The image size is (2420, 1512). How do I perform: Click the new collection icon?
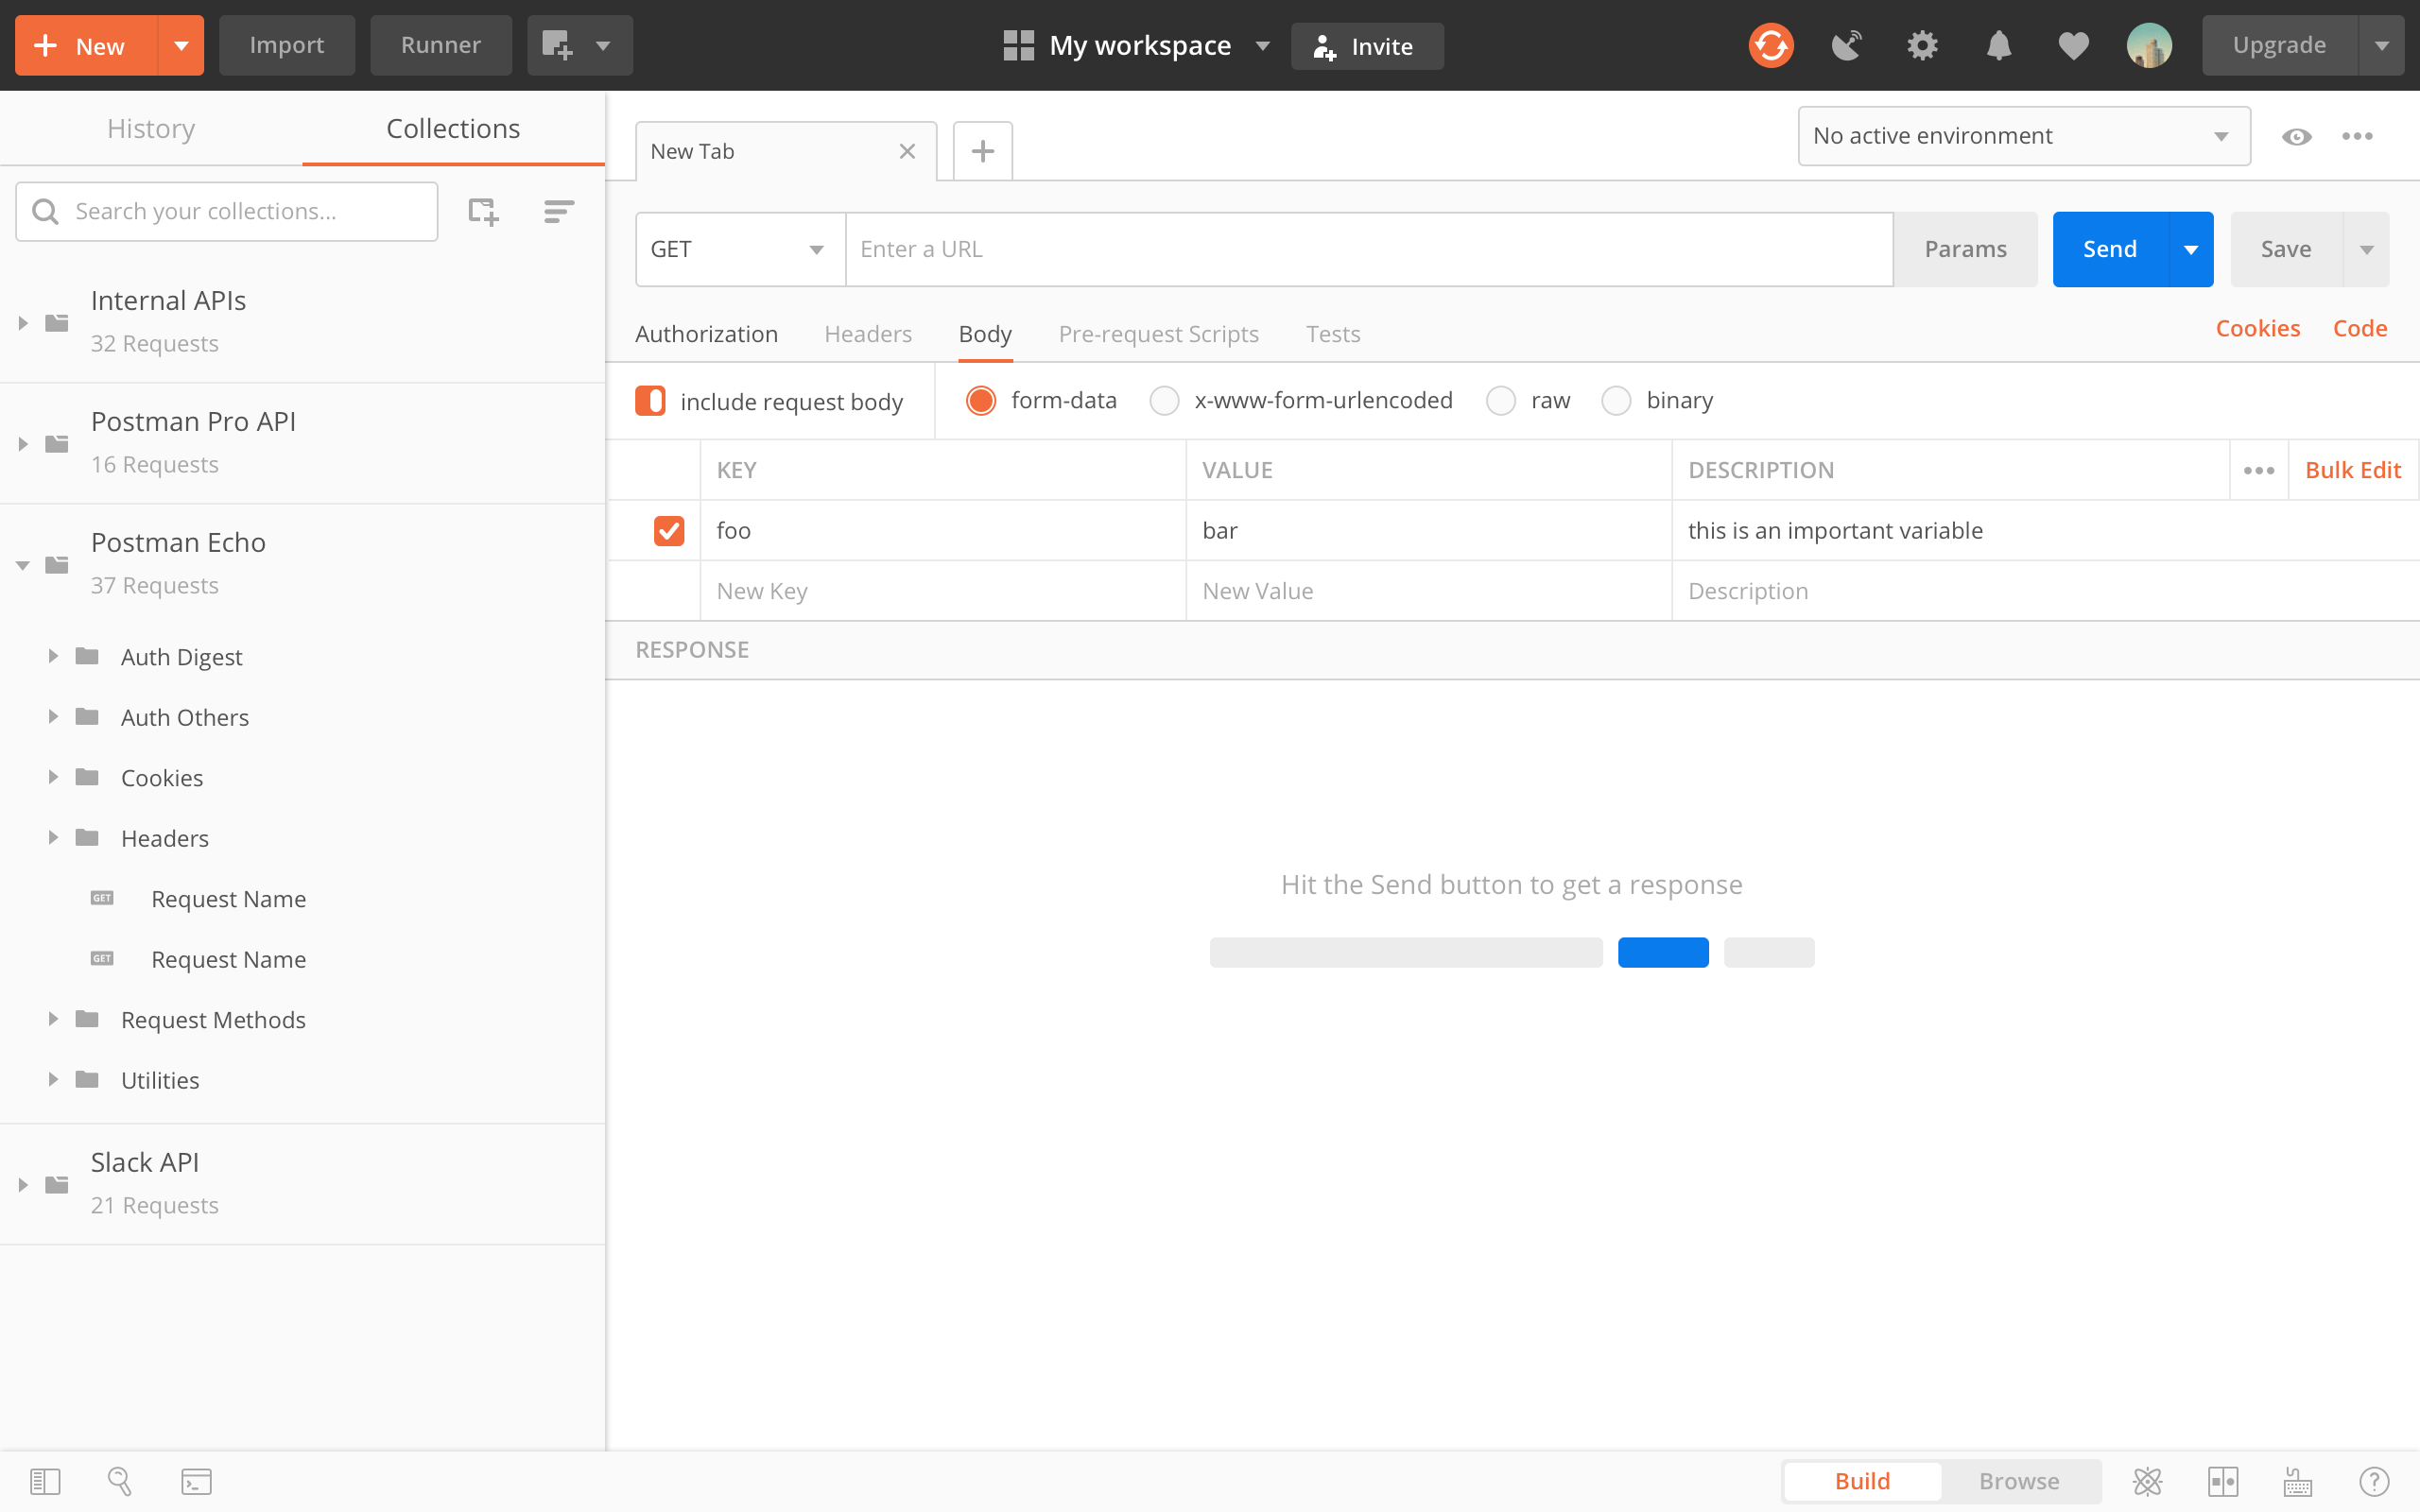point(483,211)
